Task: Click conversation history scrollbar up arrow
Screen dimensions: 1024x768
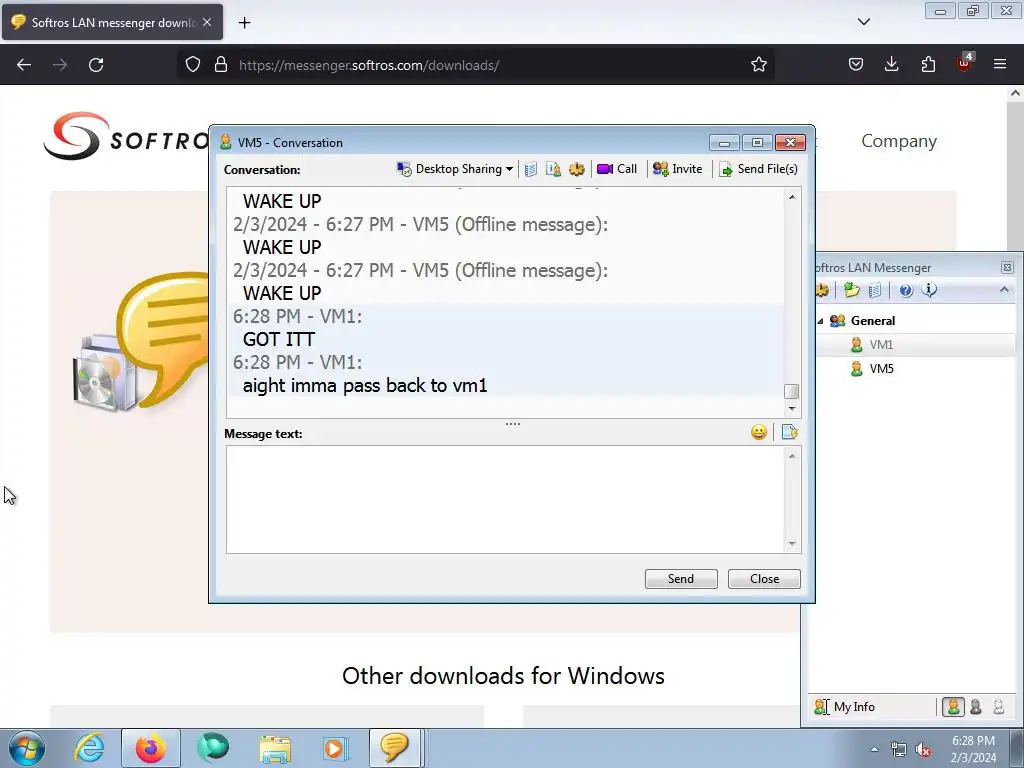Action: point(792,197)
